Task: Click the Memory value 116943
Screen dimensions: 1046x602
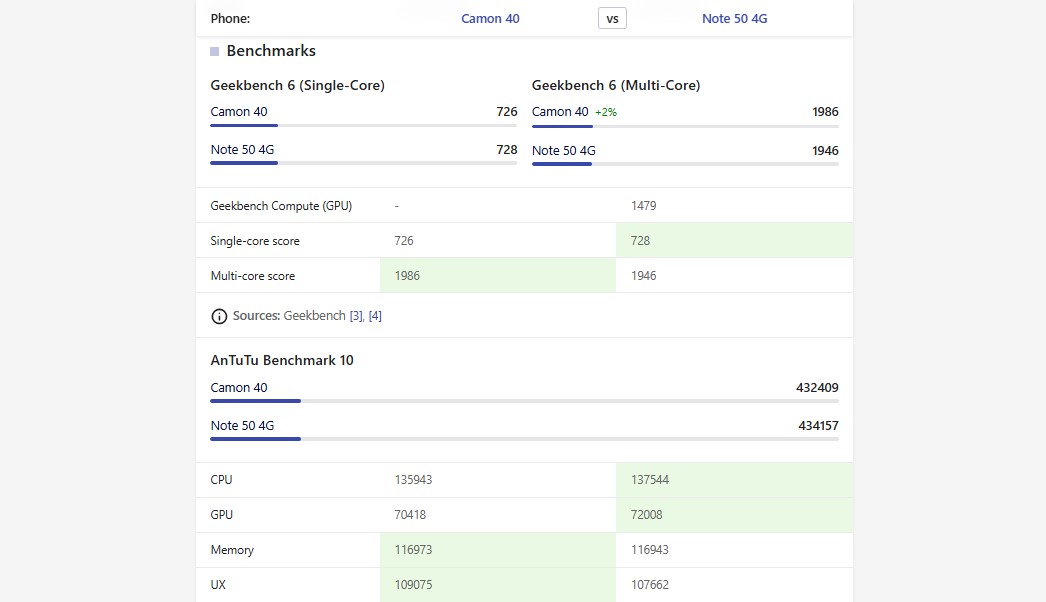Action: pyautogui.click(x=650, y=550)
